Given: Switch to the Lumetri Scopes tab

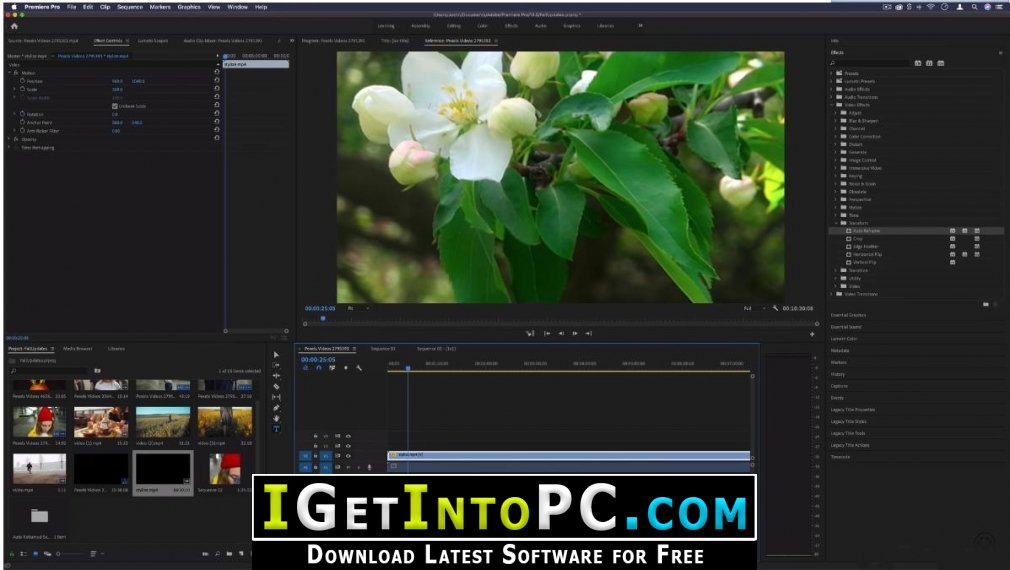Looking at the screenshot, I should 153,41.
